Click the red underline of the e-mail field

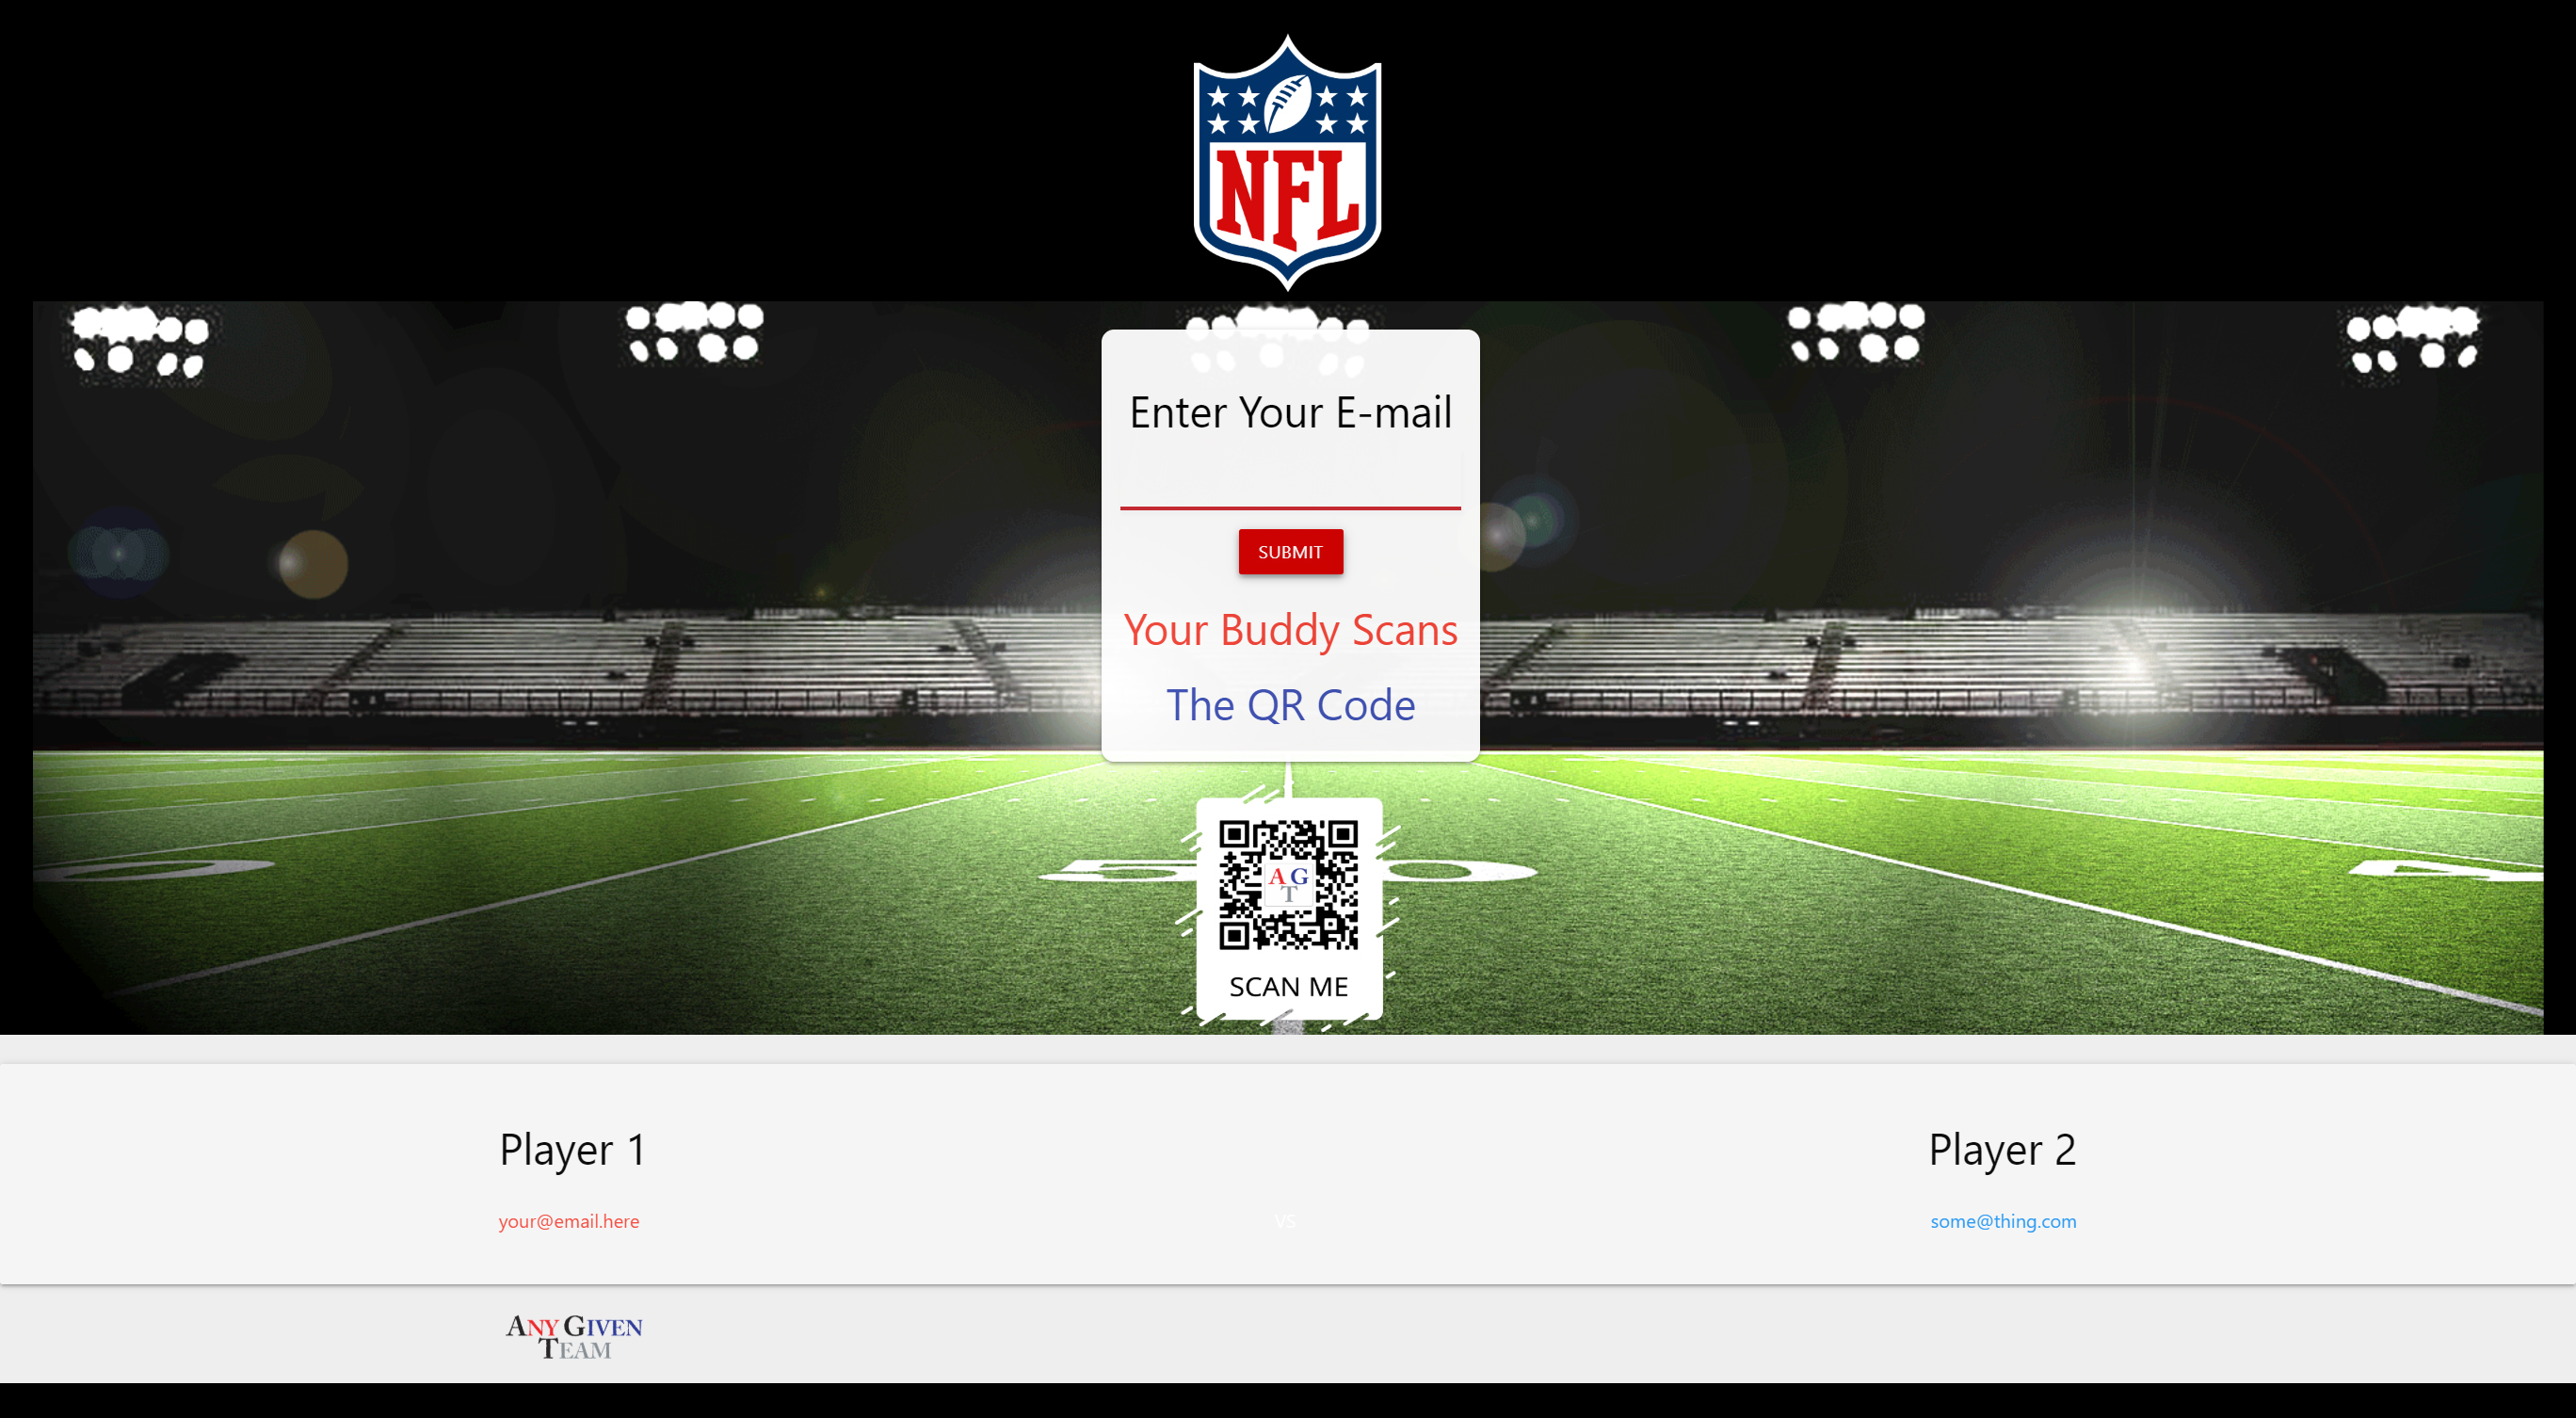tap(1289, 508)
